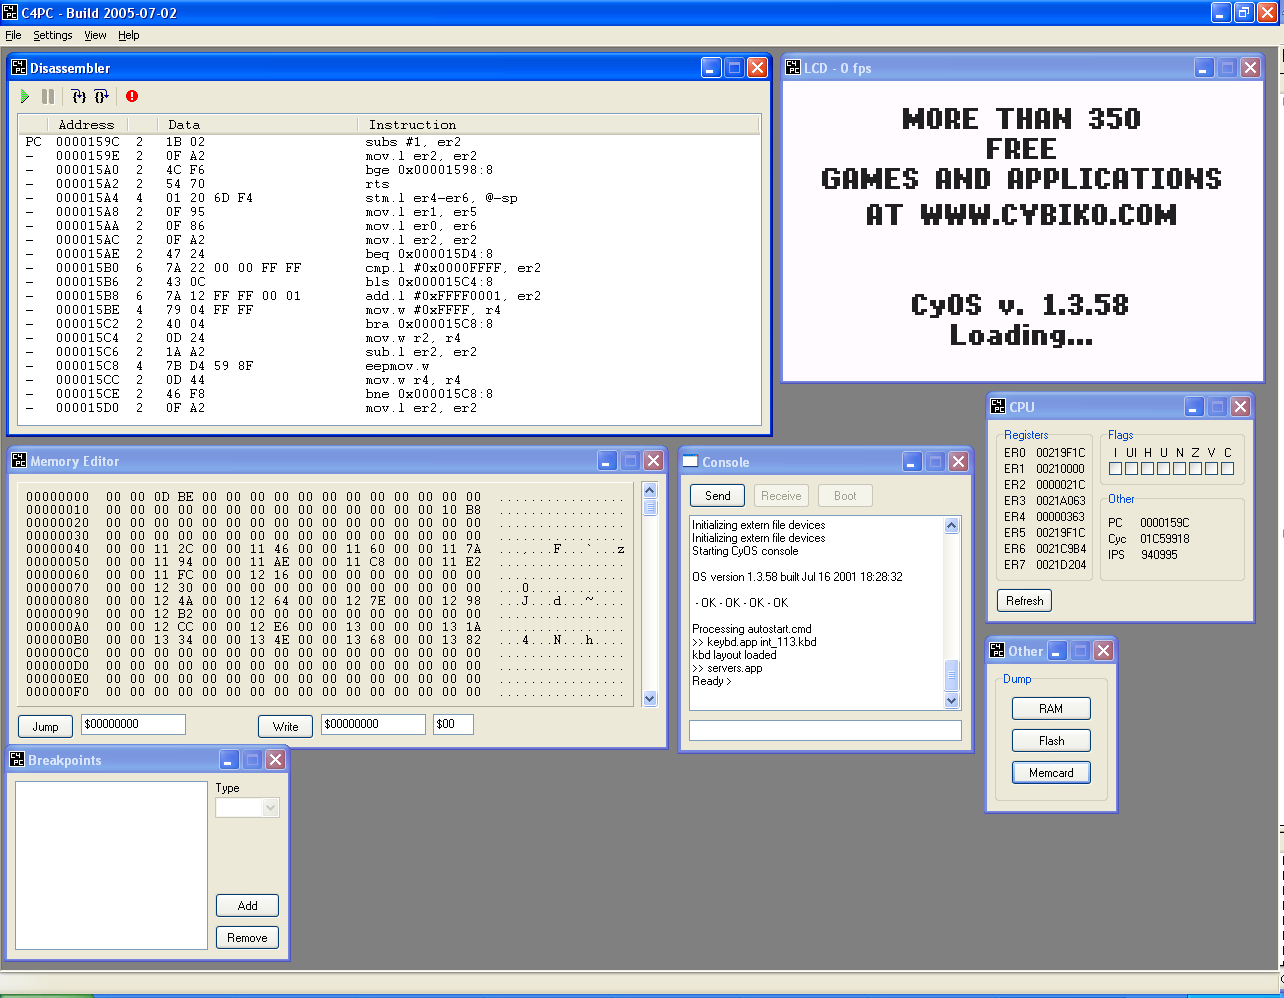
Task: Click the Address column header
Action: point(87,125)
